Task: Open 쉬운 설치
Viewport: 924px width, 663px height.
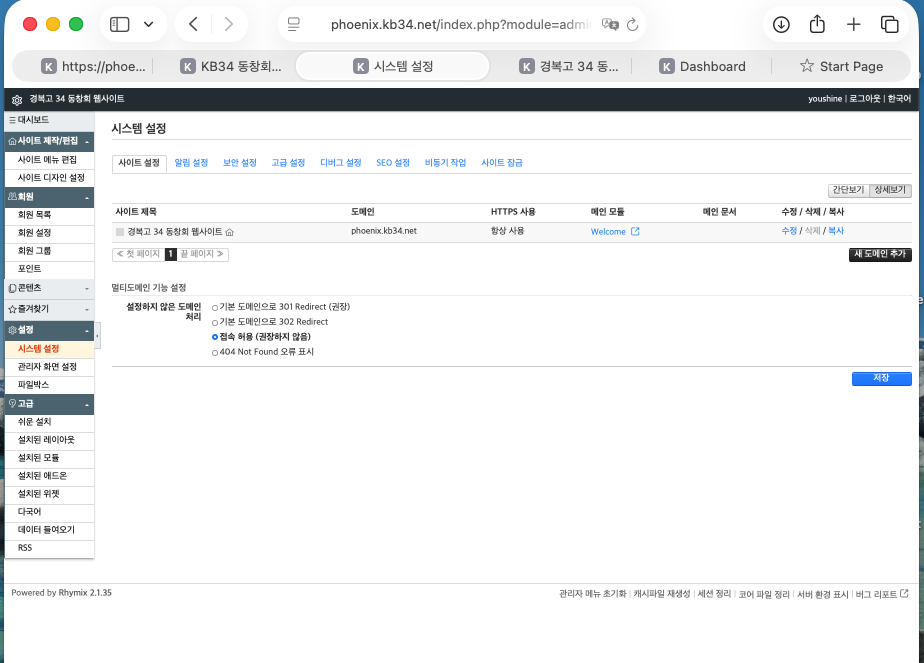Action: tap(49, 422)
